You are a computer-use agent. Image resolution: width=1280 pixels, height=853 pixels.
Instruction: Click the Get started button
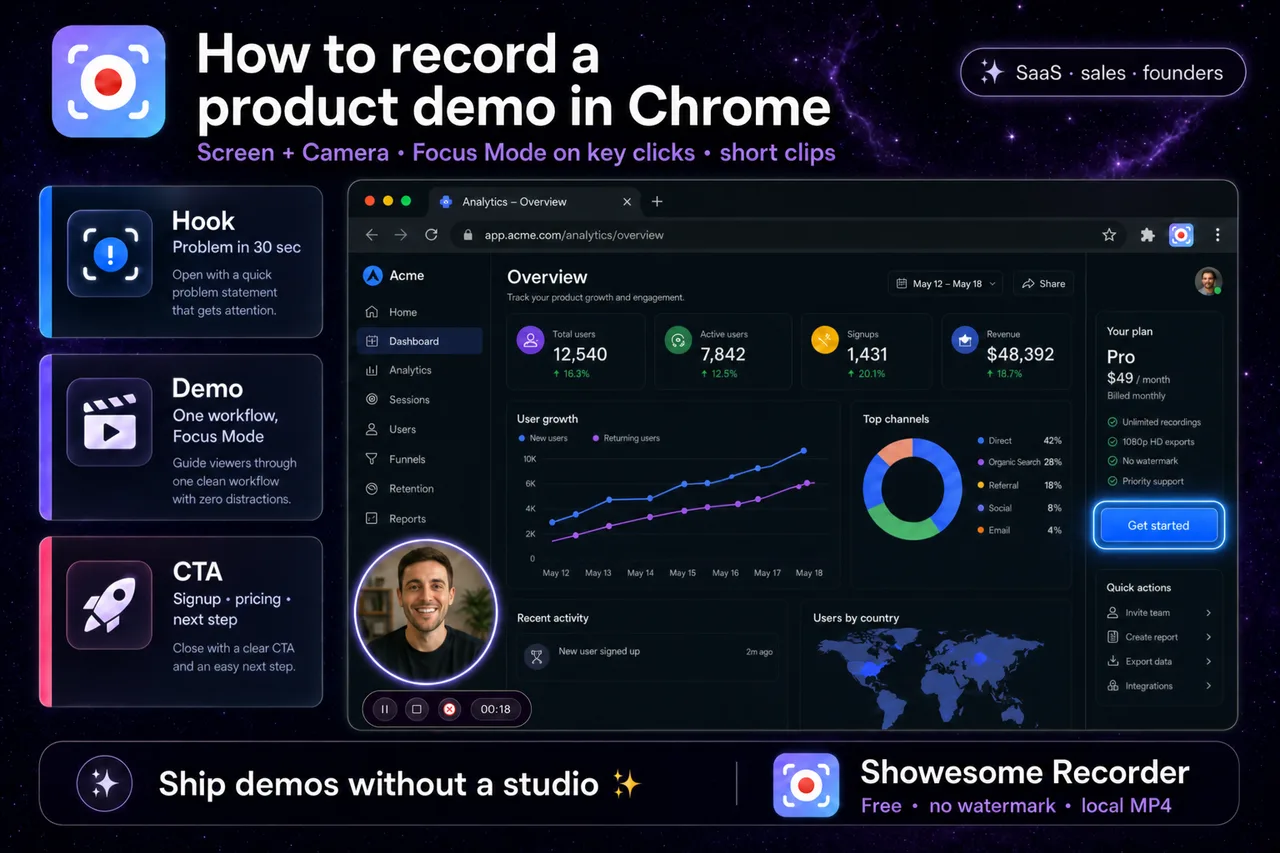(1158, 525)
